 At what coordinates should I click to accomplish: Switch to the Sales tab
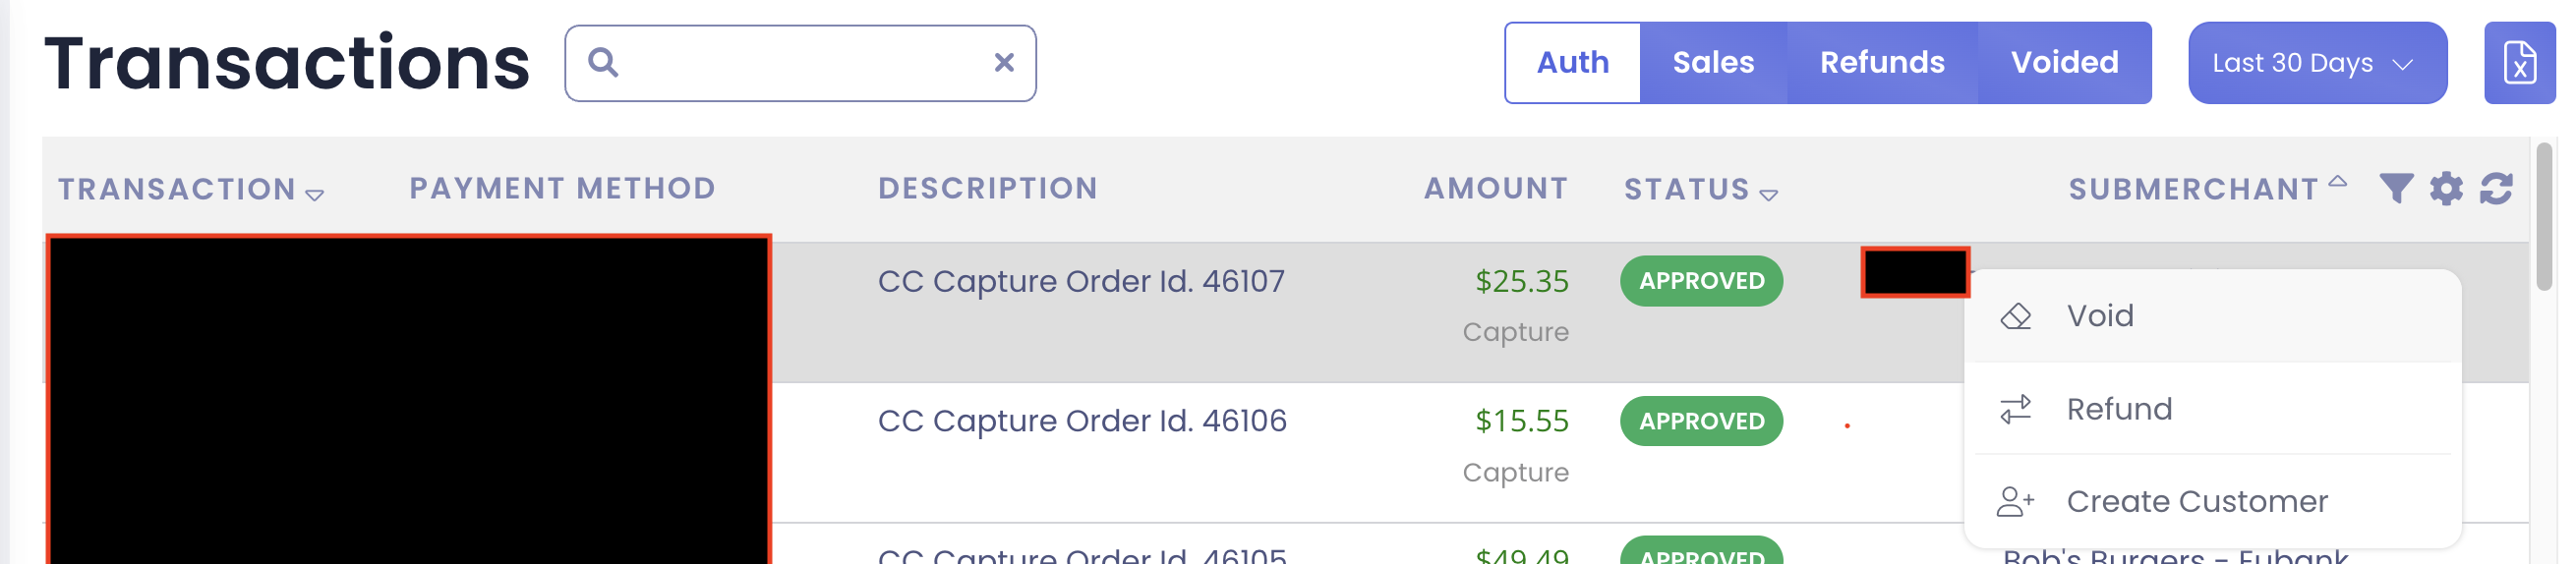pos(1713,63)
